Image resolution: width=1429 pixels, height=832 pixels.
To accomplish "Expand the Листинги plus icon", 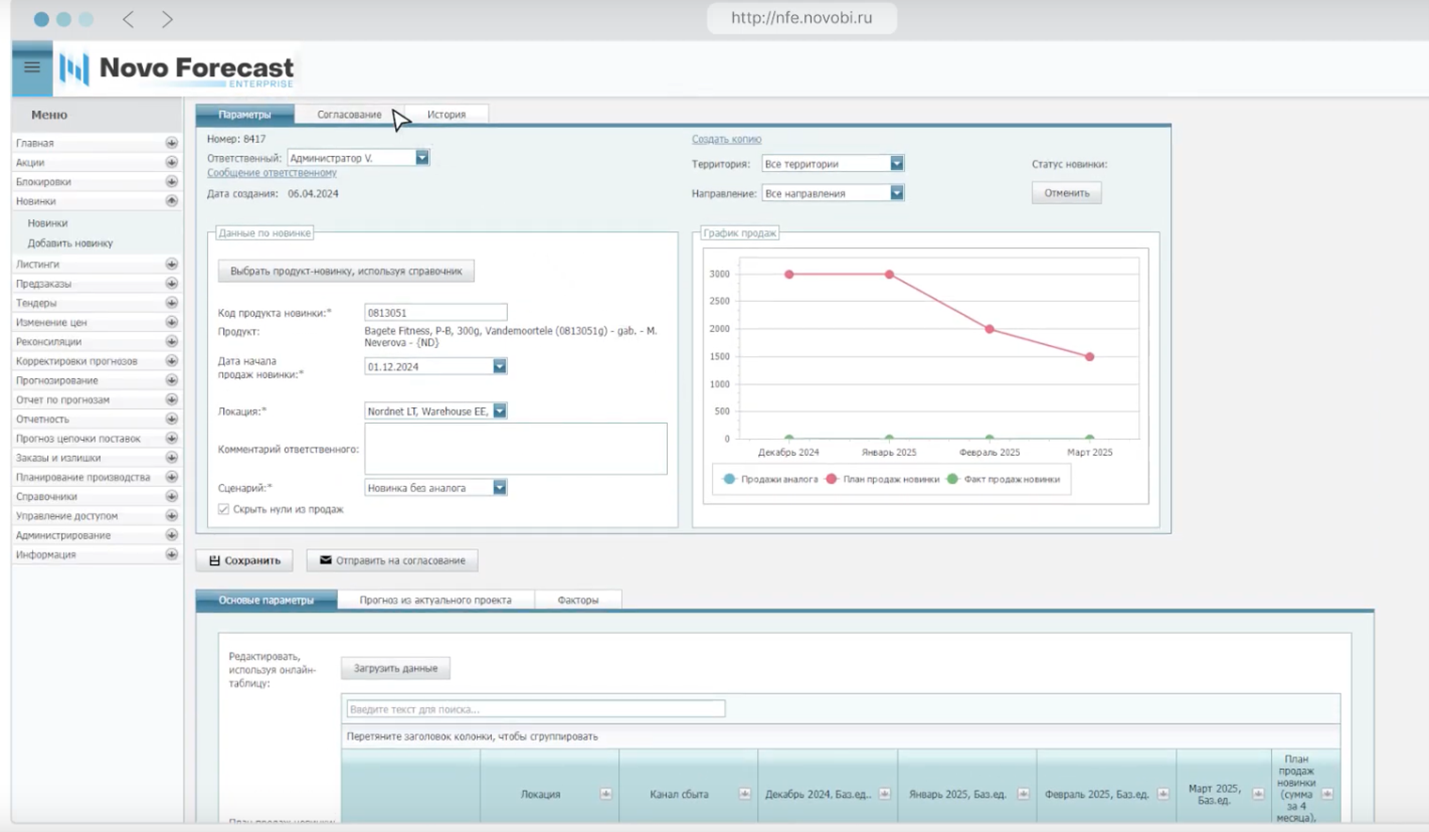I will tap(171, 264).
